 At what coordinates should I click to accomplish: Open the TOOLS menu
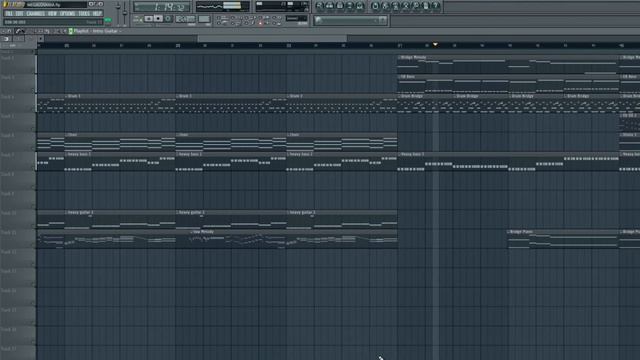click(84, 13)
